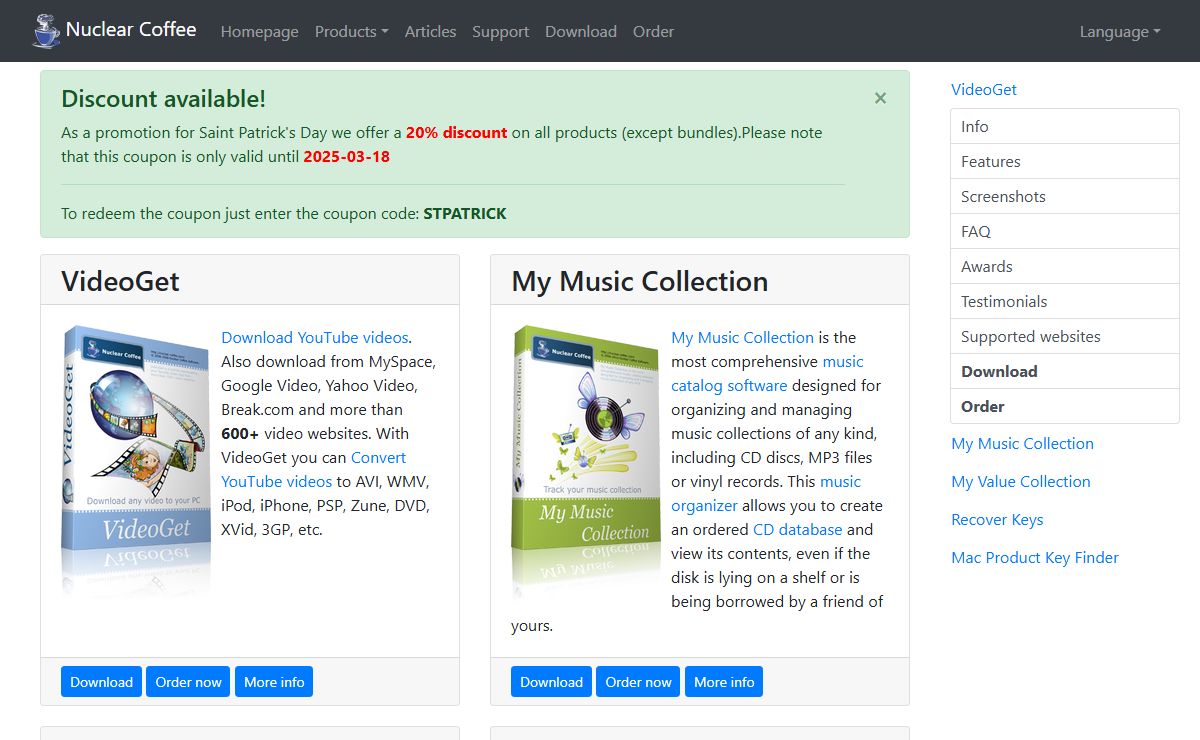Open Articles in the top navigation
This screenshot has height=740, width=1200.
coord(430,31)
